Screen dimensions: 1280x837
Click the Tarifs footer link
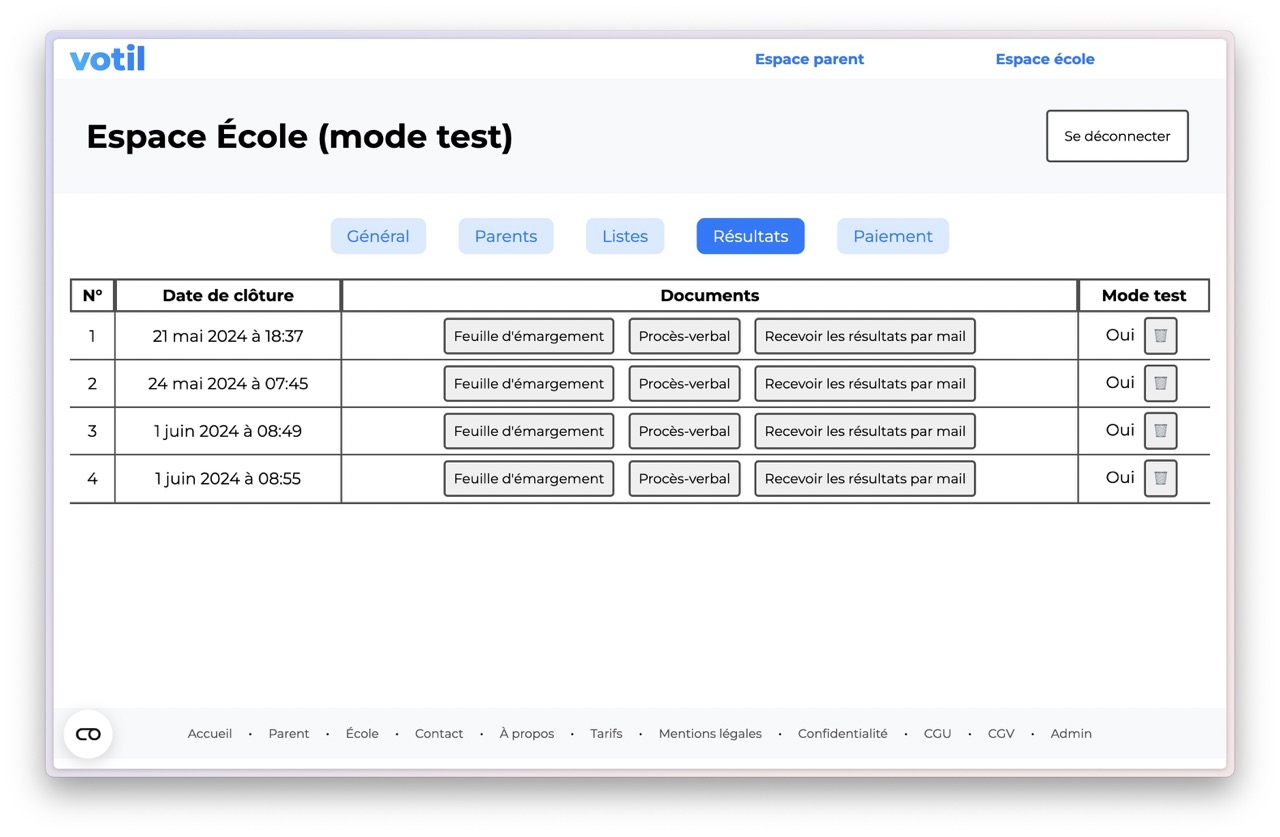[606, 733]
